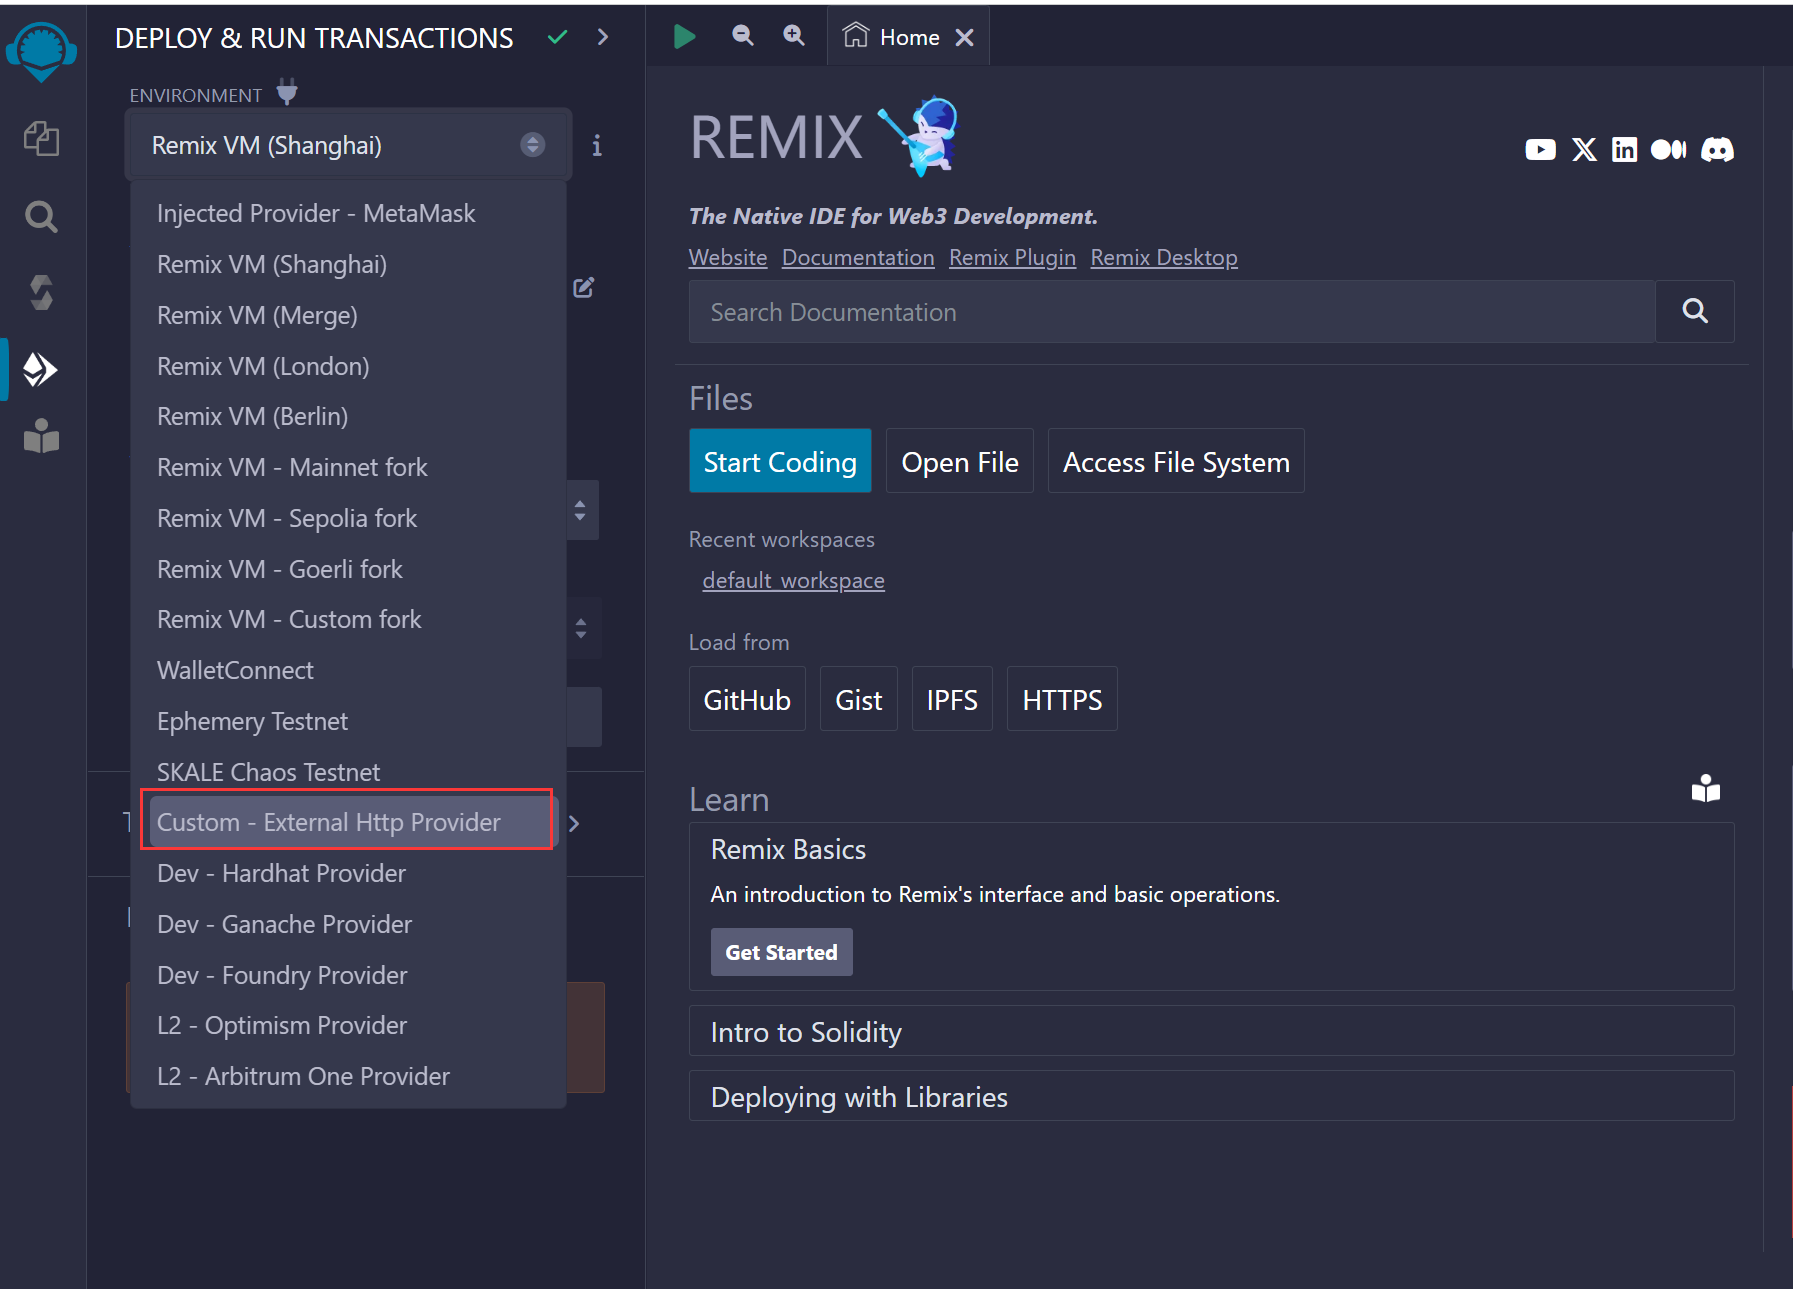Click the zoom in magnifier icon
Image resolution: width=1793 pixels, height=1289 pixels.
click(x=794, y=36)
